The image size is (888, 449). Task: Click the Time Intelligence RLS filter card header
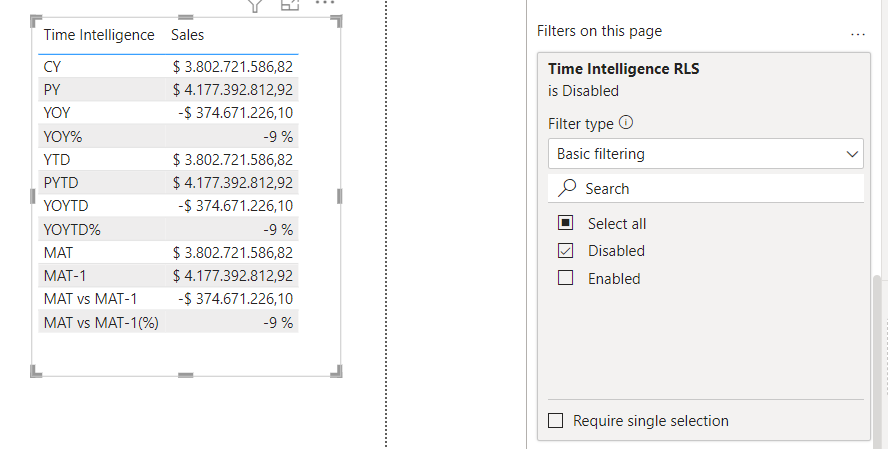coord(624,70)
